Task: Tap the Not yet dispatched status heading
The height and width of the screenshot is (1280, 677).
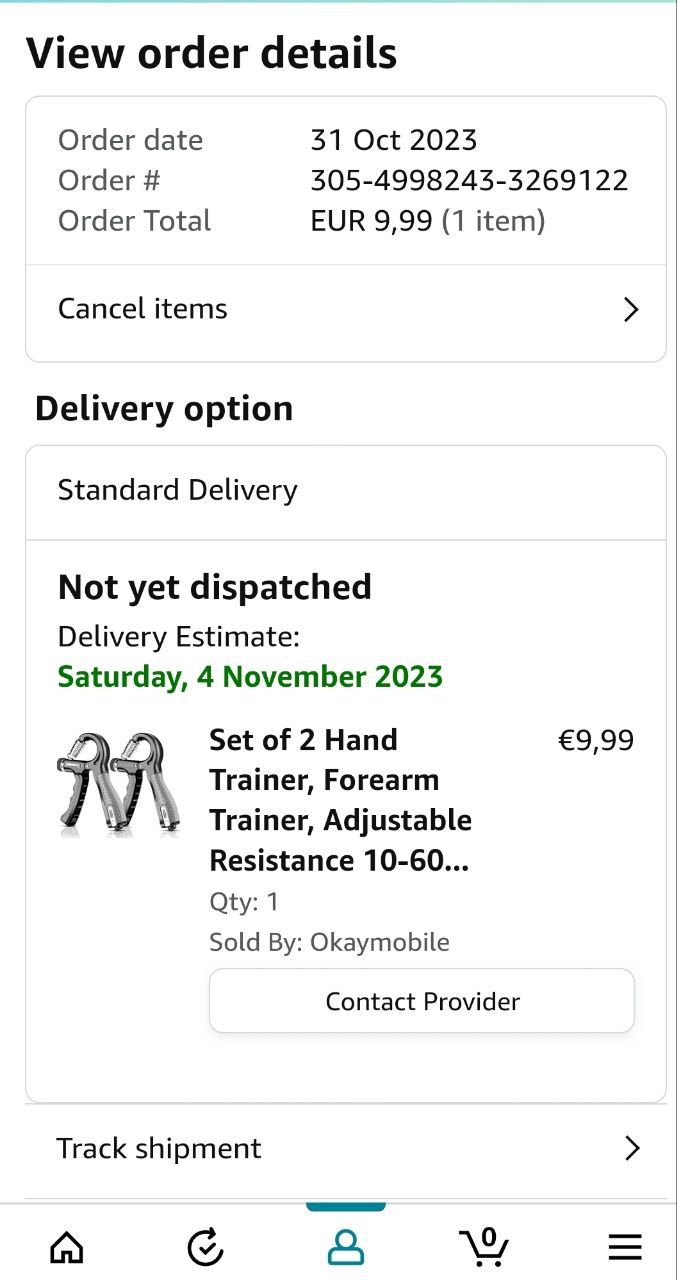Action: 215,587
